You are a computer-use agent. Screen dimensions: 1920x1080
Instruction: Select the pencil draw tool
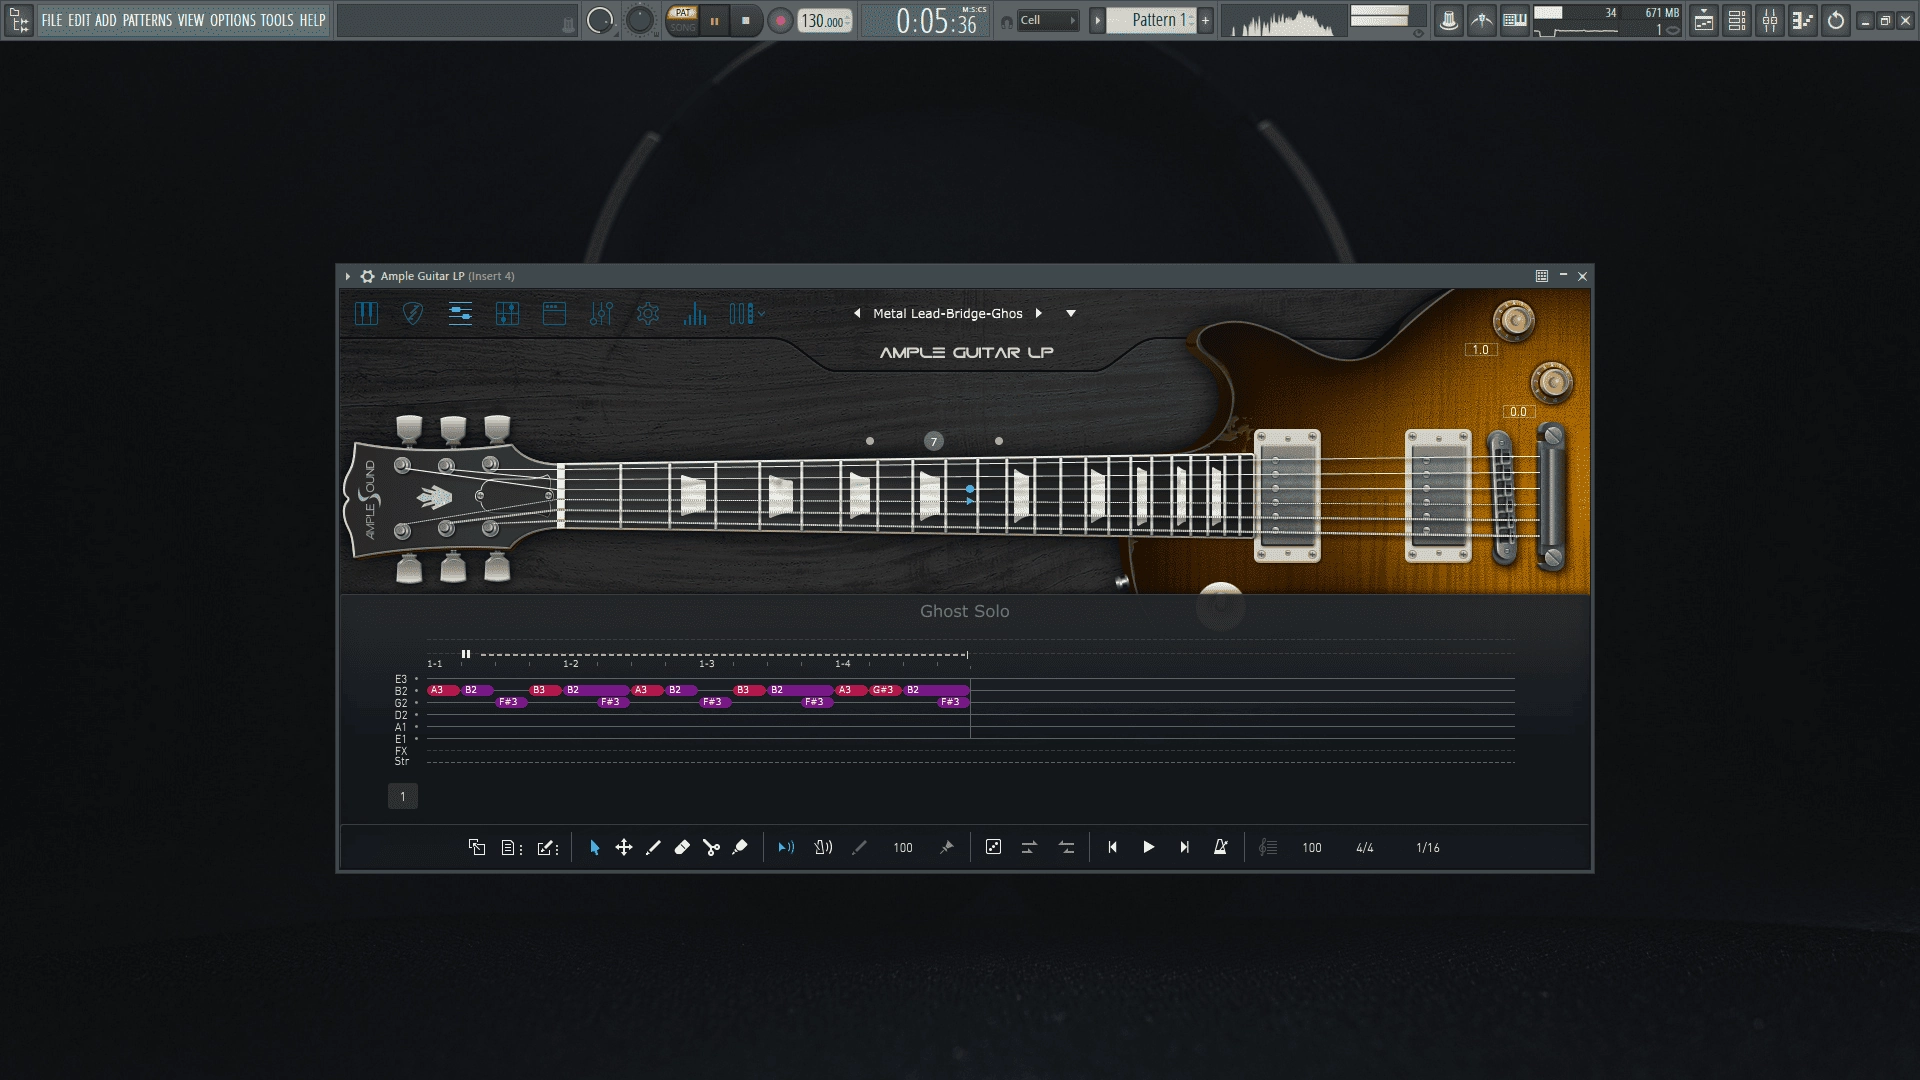[x=653, y=848]
